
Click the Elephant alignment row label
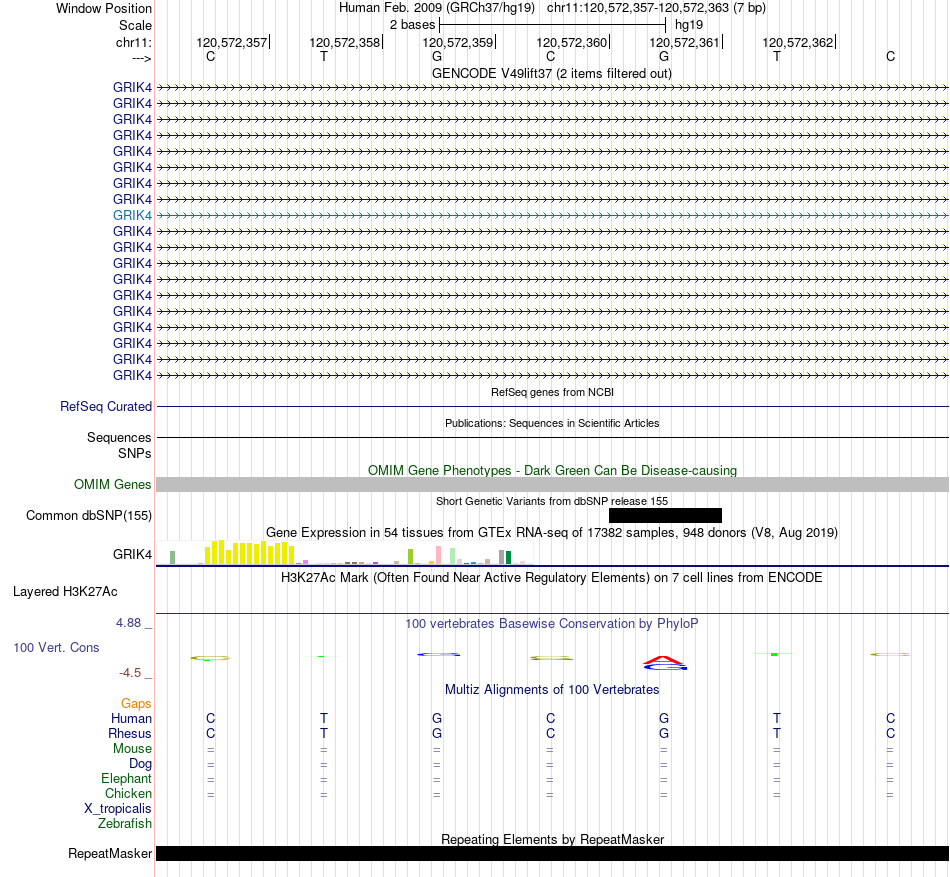[x=126, y=778]
